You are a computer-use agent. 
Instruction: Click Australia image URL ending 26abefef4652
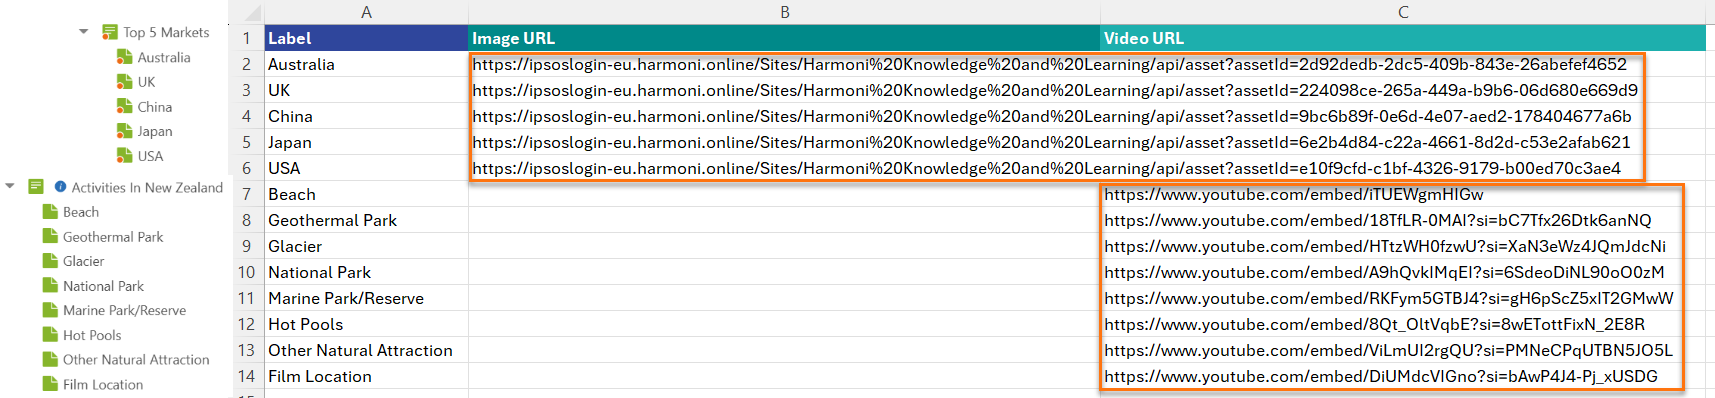pos(1049,64)
